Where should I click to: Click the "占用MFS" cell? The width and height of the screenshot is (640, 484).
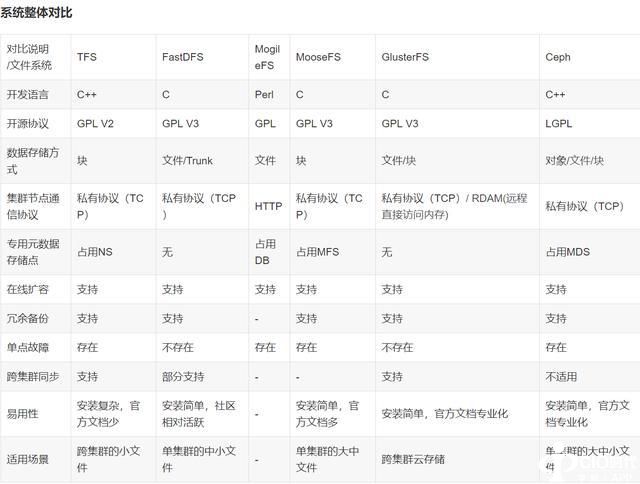[x=317, y=252]
